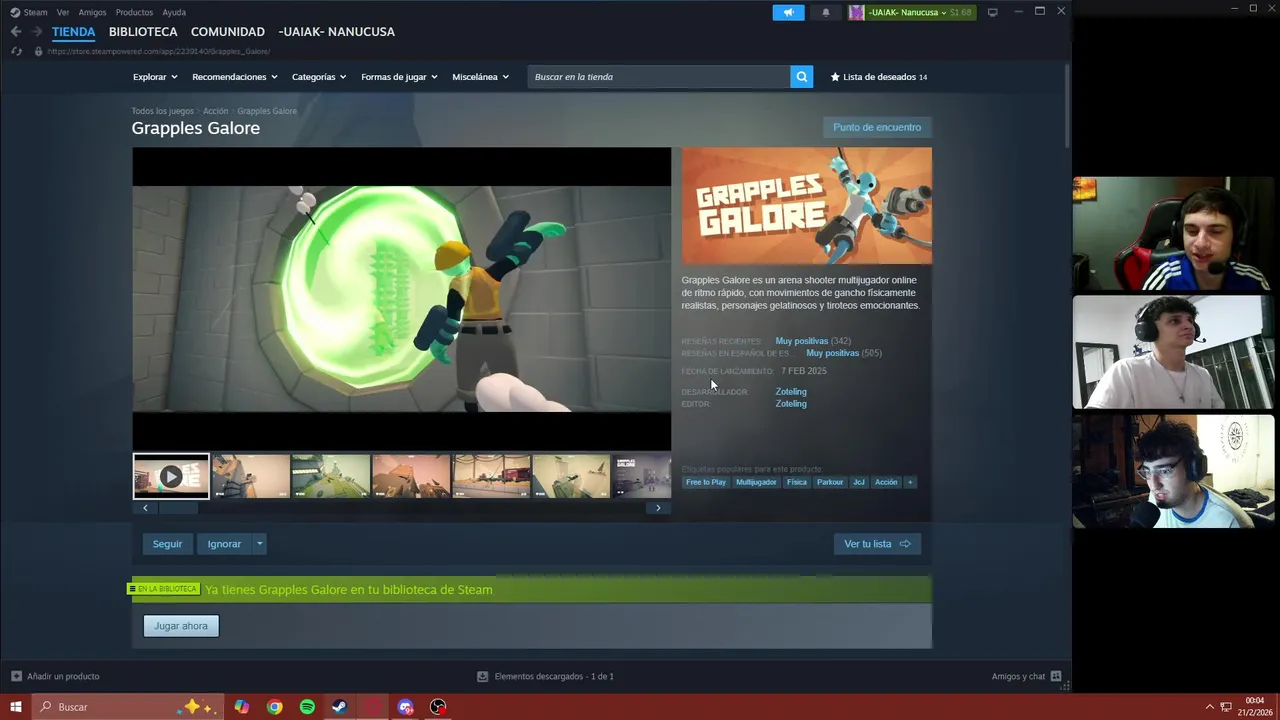The height and width of the screenshot is (720, 1280).
Task: Open the -UAIAK- NANUCUSA profile tab
Action: [x=337, y=32]
